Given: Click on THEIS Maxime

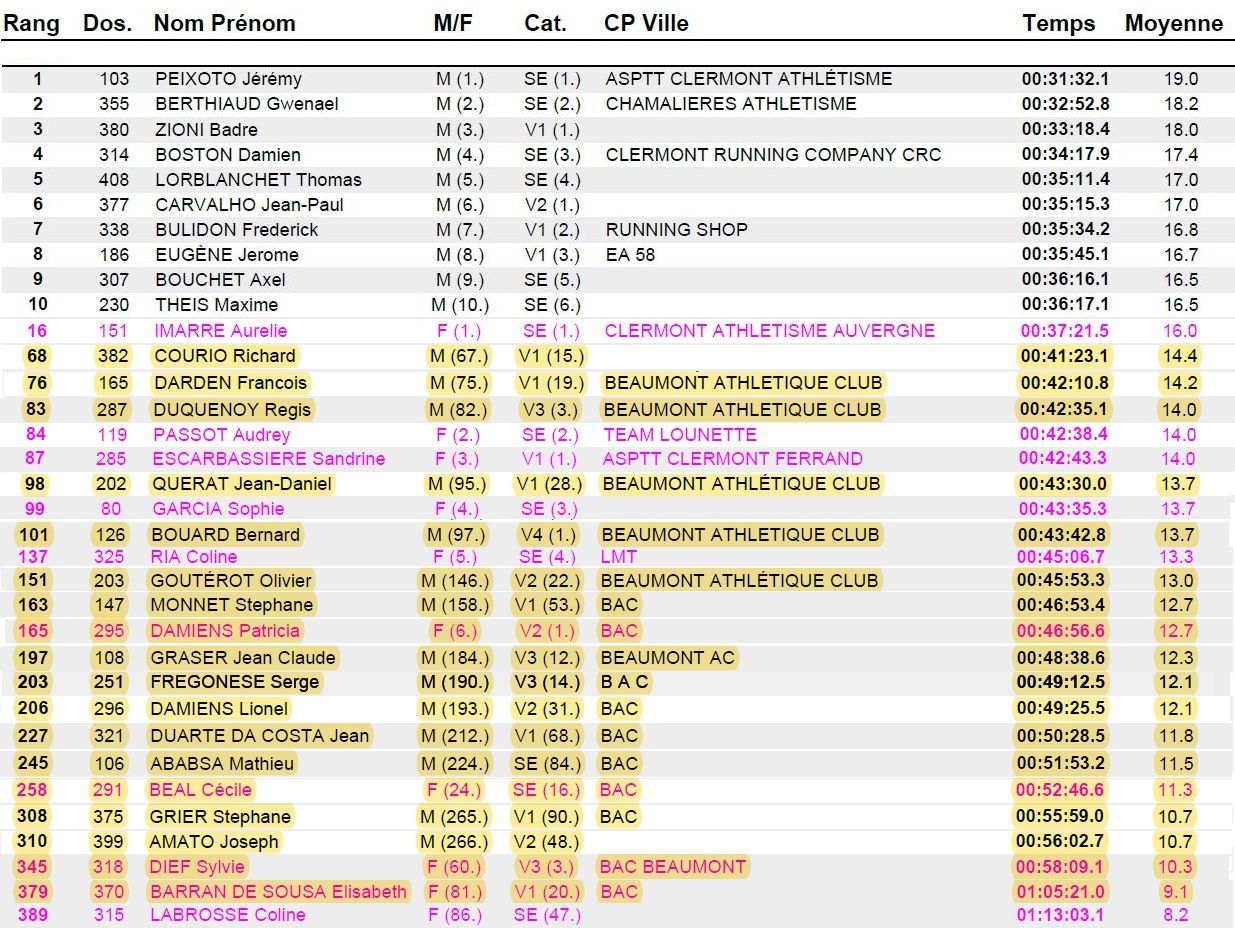Looking at the screenshot, I should (217, 305).
